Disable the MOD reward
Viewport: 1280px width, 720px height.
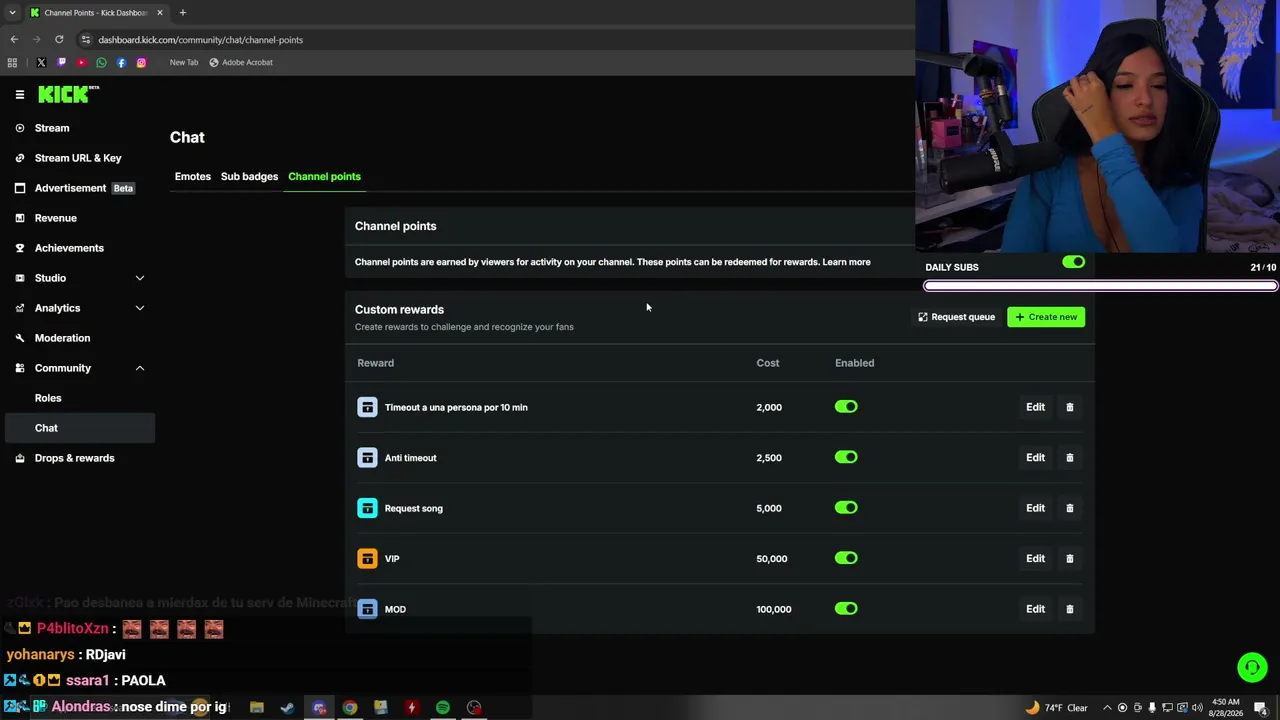pos(846,609)
